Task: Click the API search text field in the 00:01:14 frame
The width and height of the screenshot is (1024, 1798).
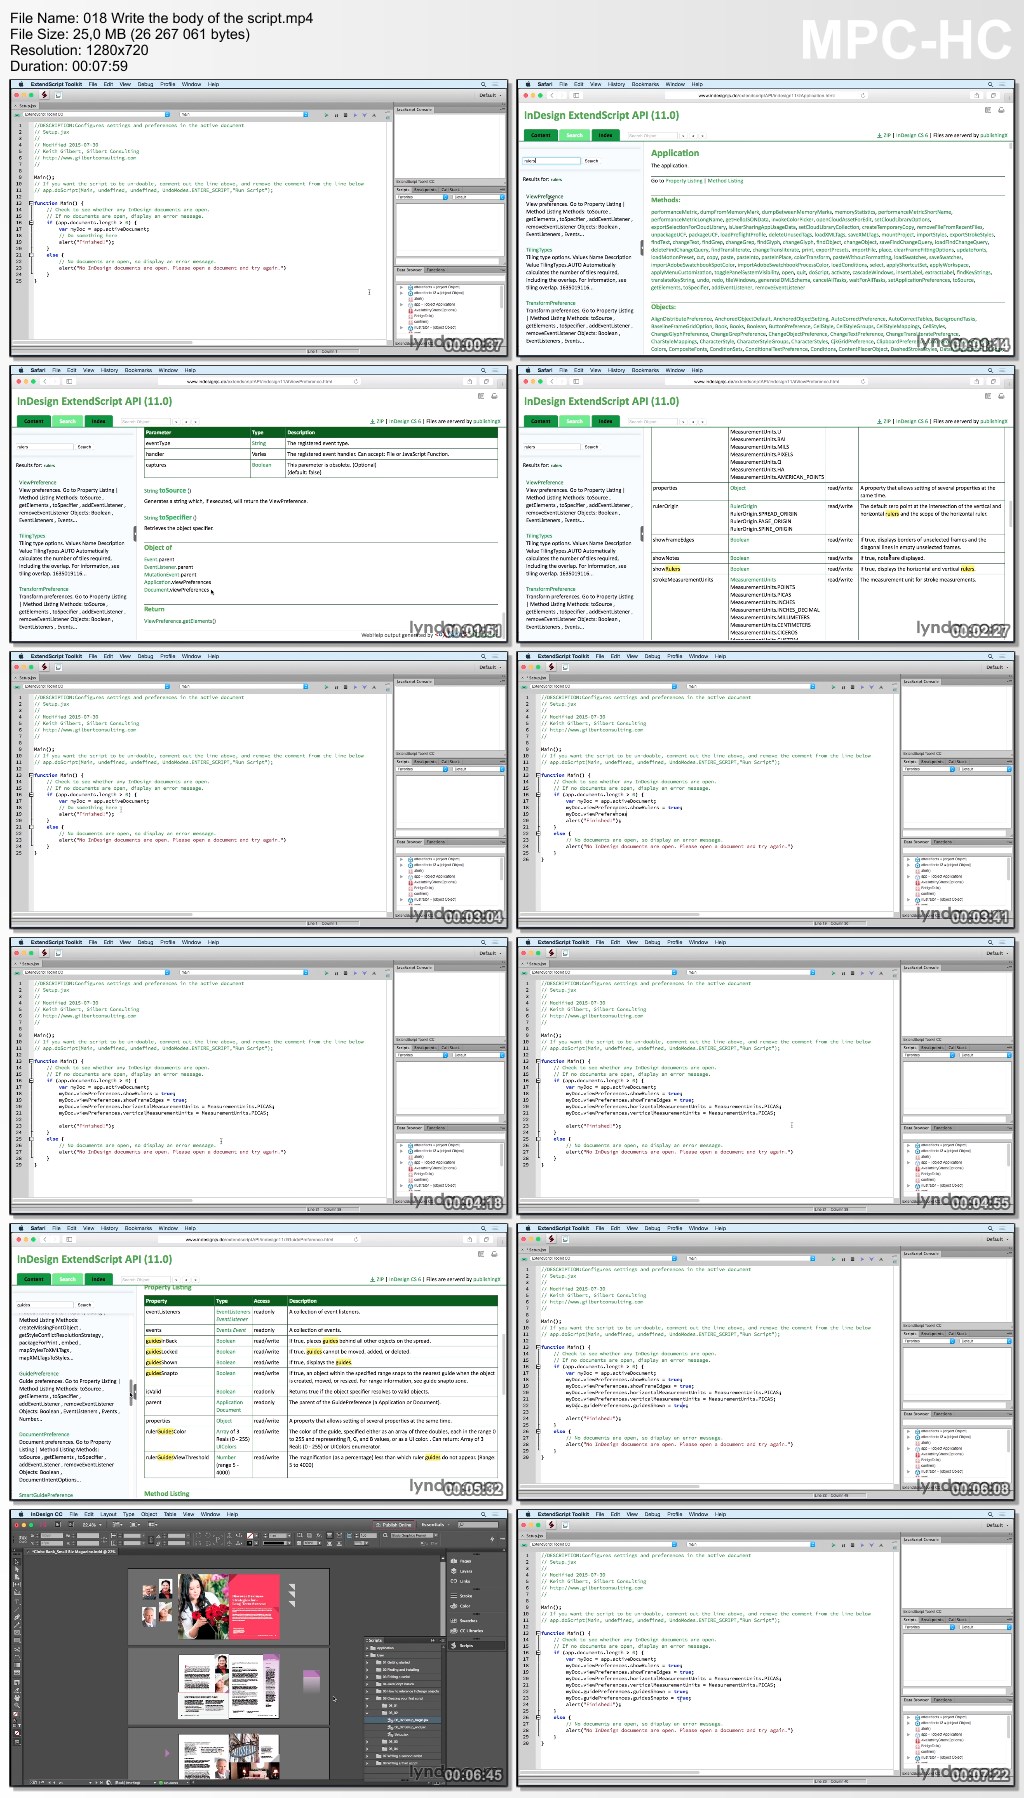Action: [550, 160]
